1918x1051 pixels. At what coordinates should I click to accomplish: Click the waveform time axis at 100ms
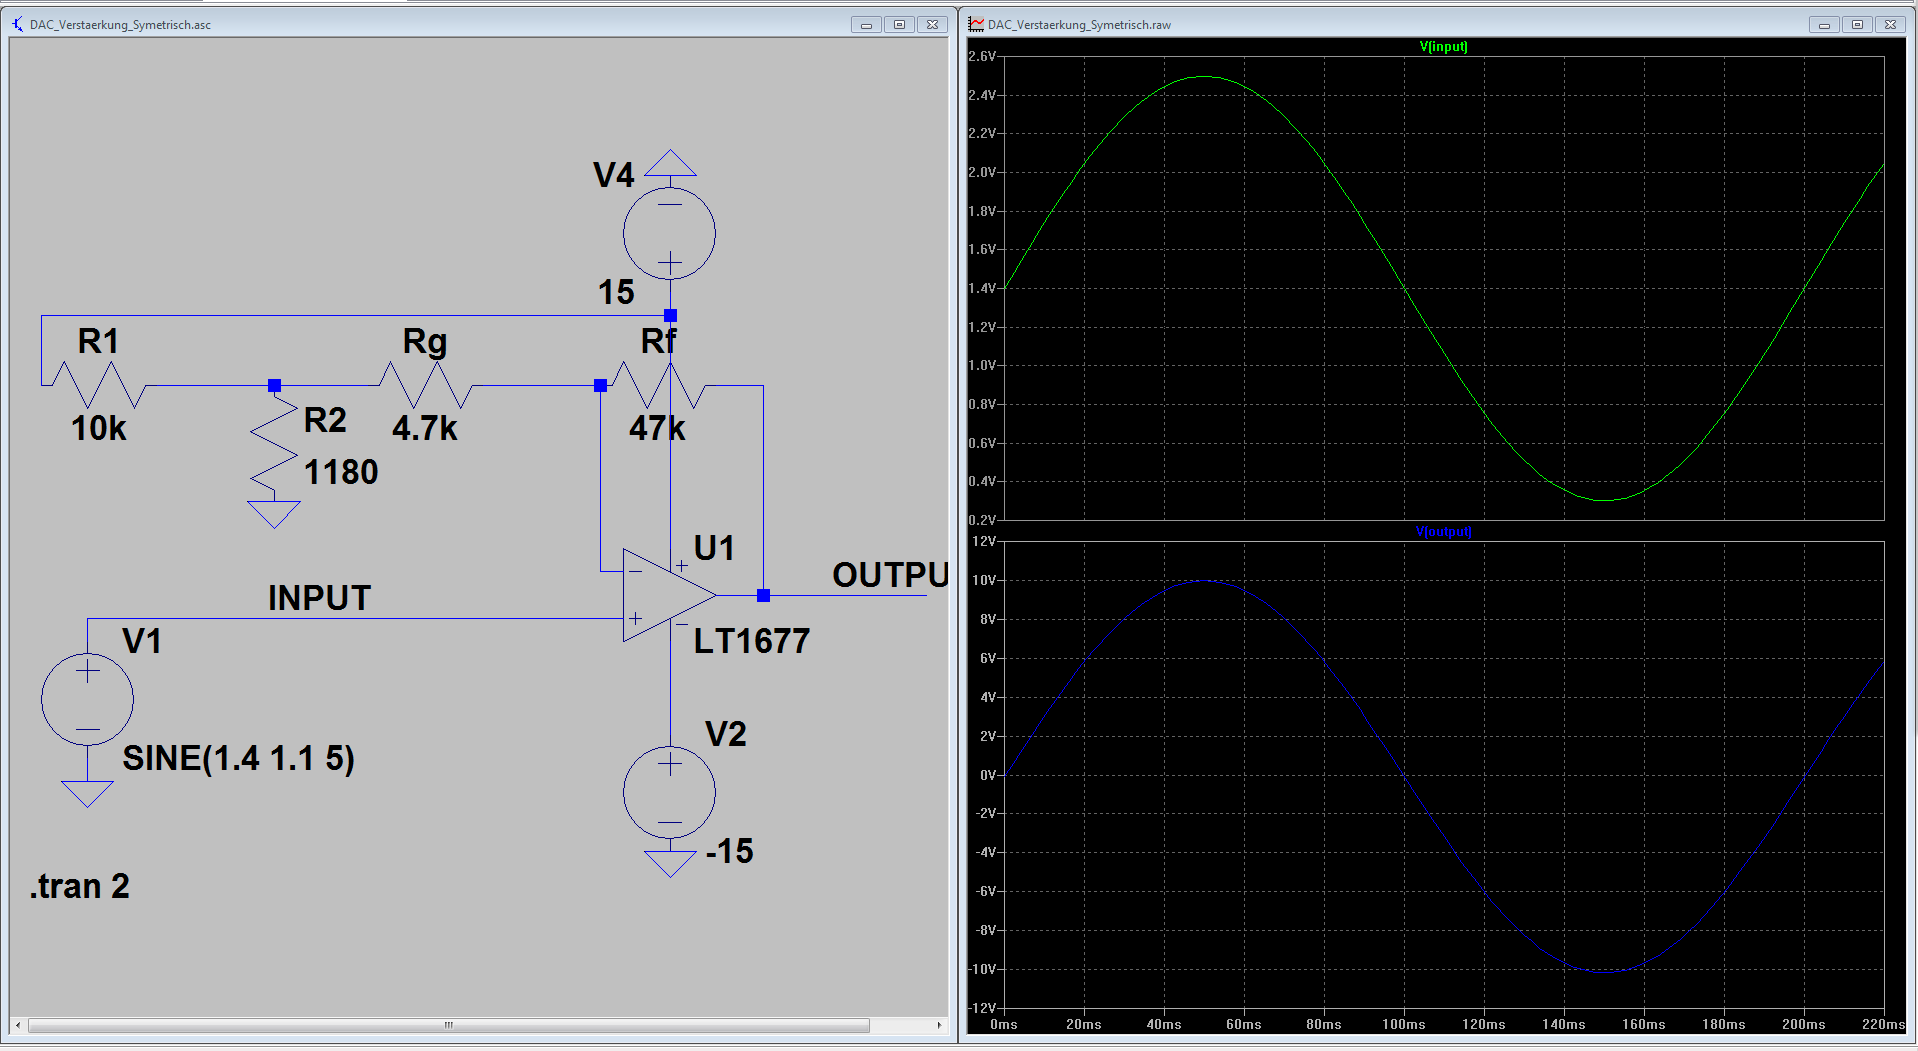(1403, 1024)
